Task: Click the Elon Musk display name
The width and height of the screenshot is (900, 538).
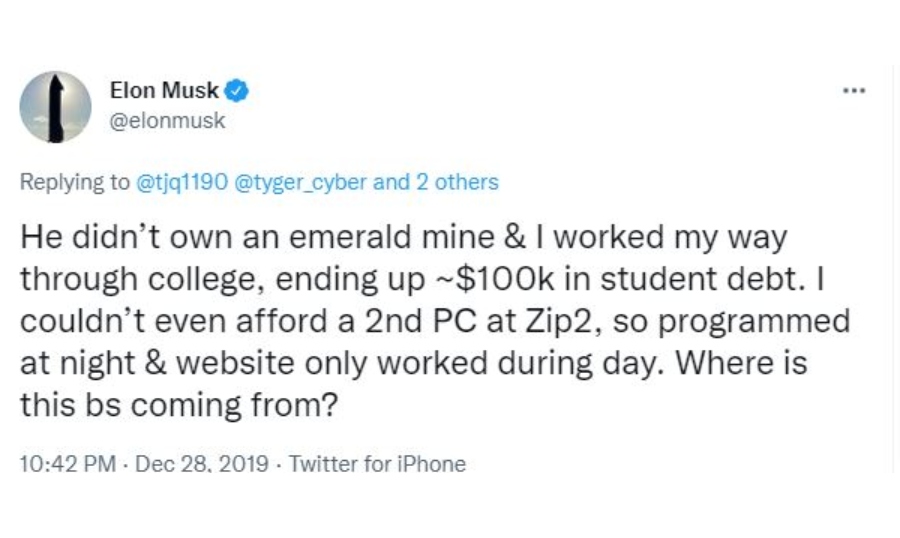Action: click(164, 91)
